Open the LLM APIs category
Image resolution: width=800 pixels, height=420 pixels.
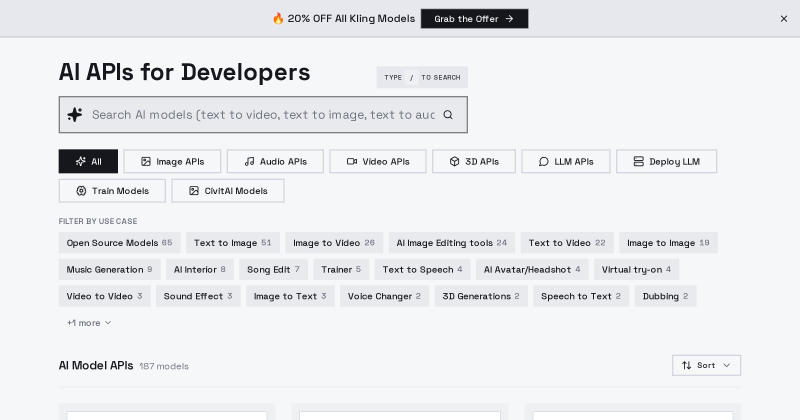[566, 161]
